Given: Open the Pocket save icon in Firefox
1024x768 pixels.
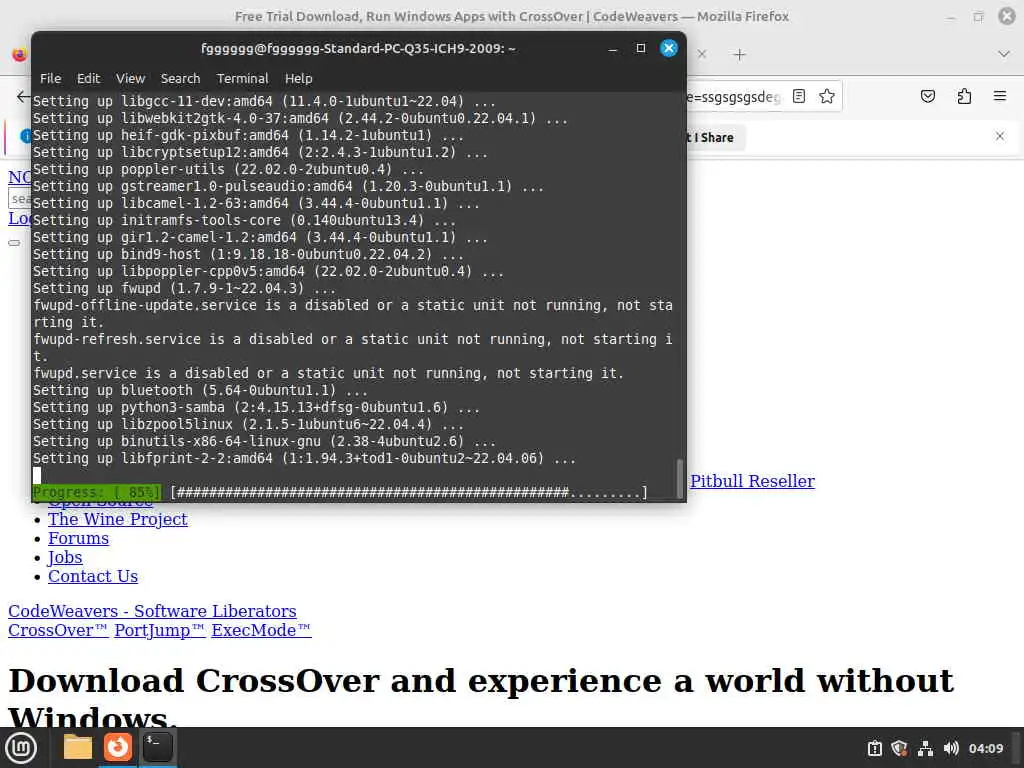Looking at the screenshot, I should coord(927,96).
